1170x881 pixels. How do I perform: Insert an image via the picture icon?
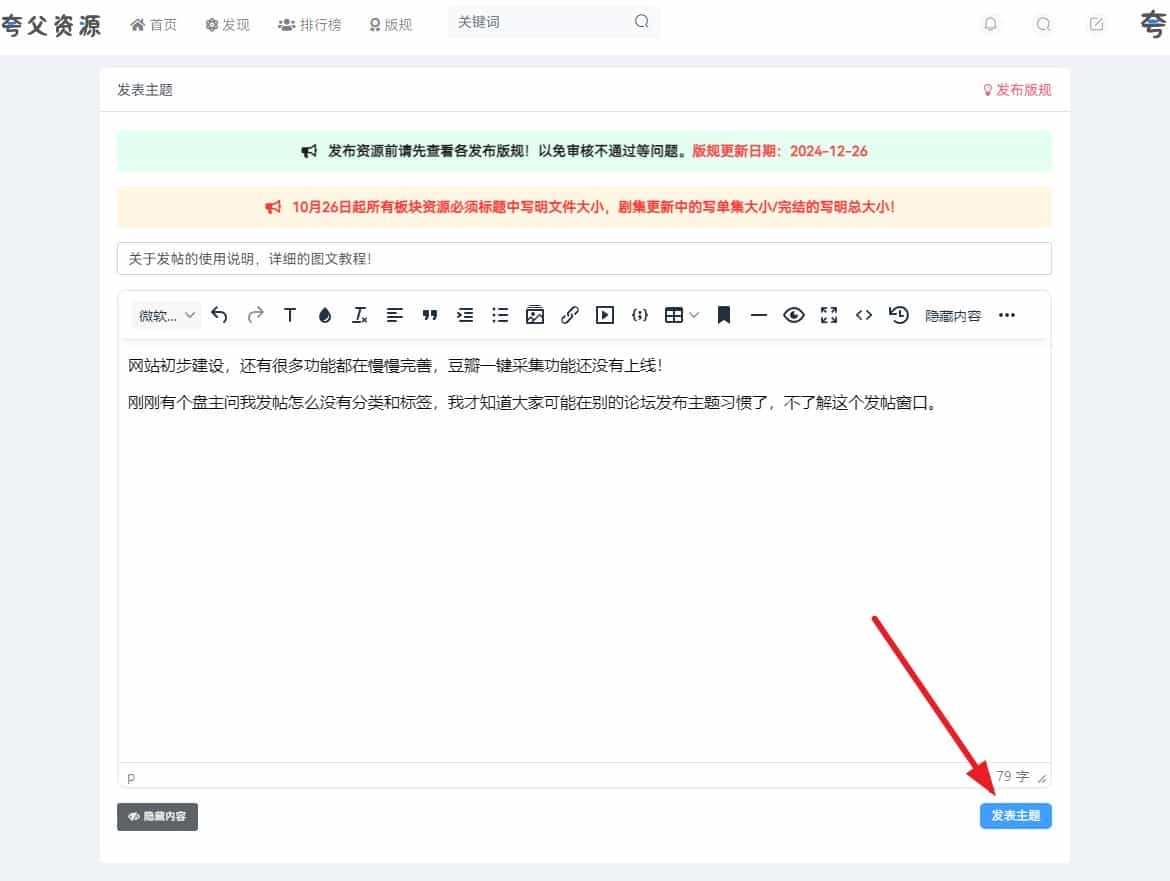coord(535,315)
